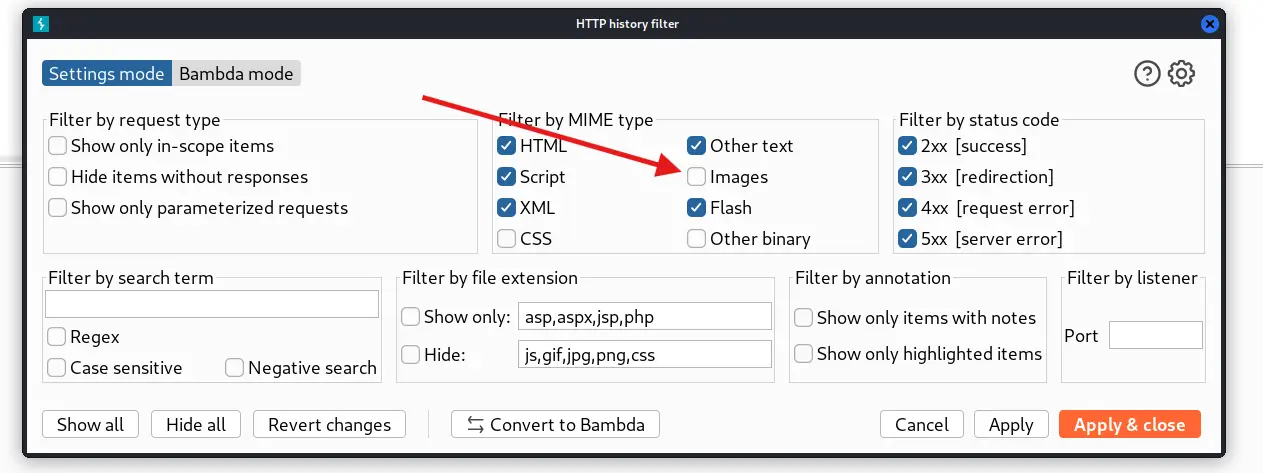Click the Cancel button
This screenshot has width=1263, height=473.
click(x=922, y=424)
